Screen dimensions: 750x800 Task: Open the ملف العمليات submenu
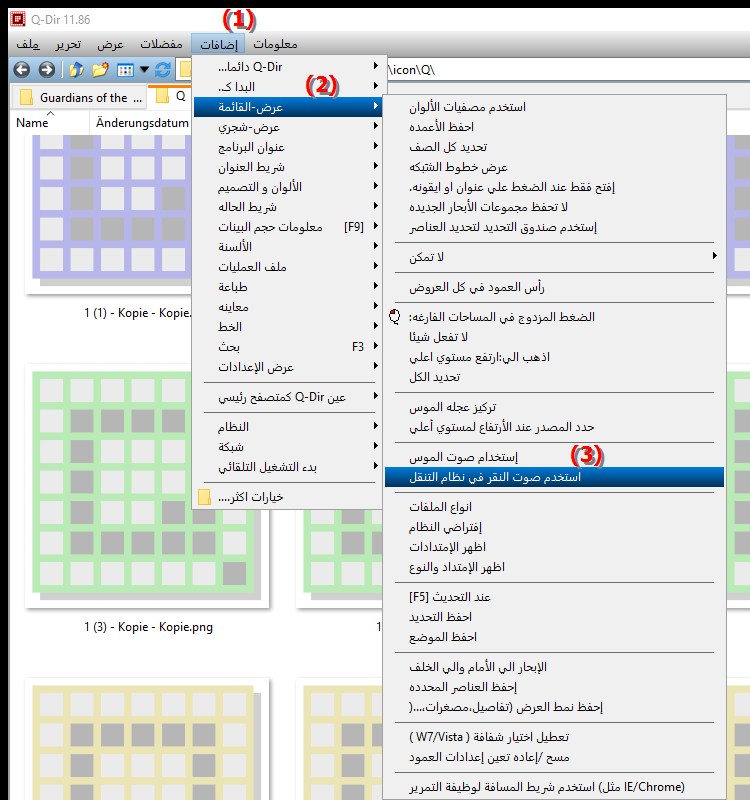click(x=288, y=267)
